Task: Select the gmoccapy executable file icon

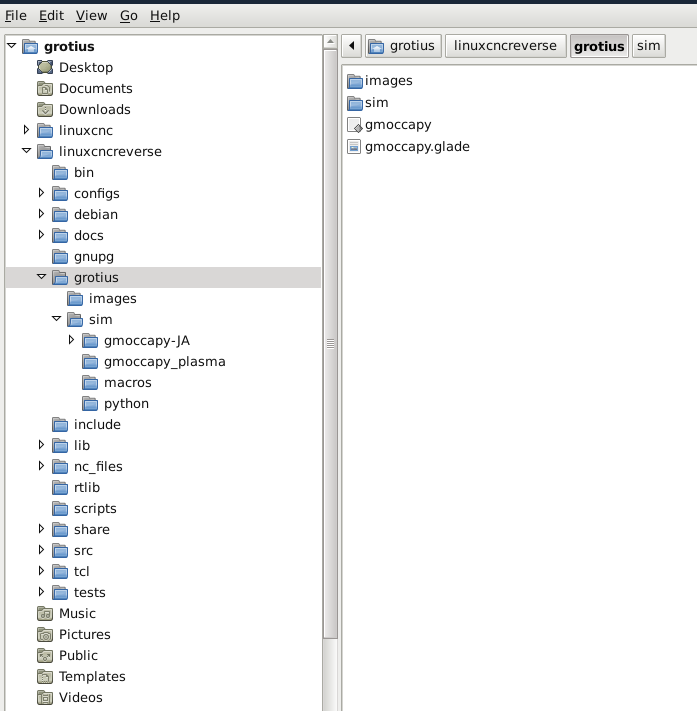Action: pos(353,125)
